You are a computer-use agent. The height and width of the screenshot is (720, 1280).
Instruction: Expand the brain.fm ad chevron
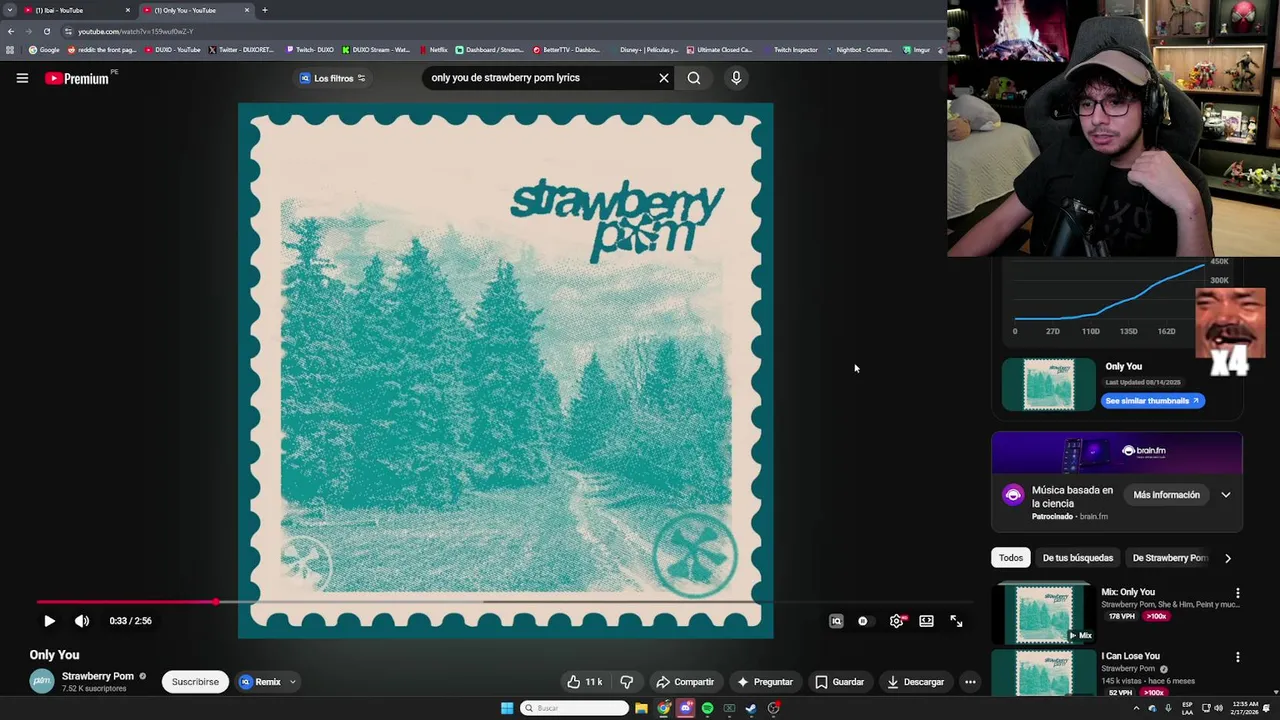coord(1226,495)
